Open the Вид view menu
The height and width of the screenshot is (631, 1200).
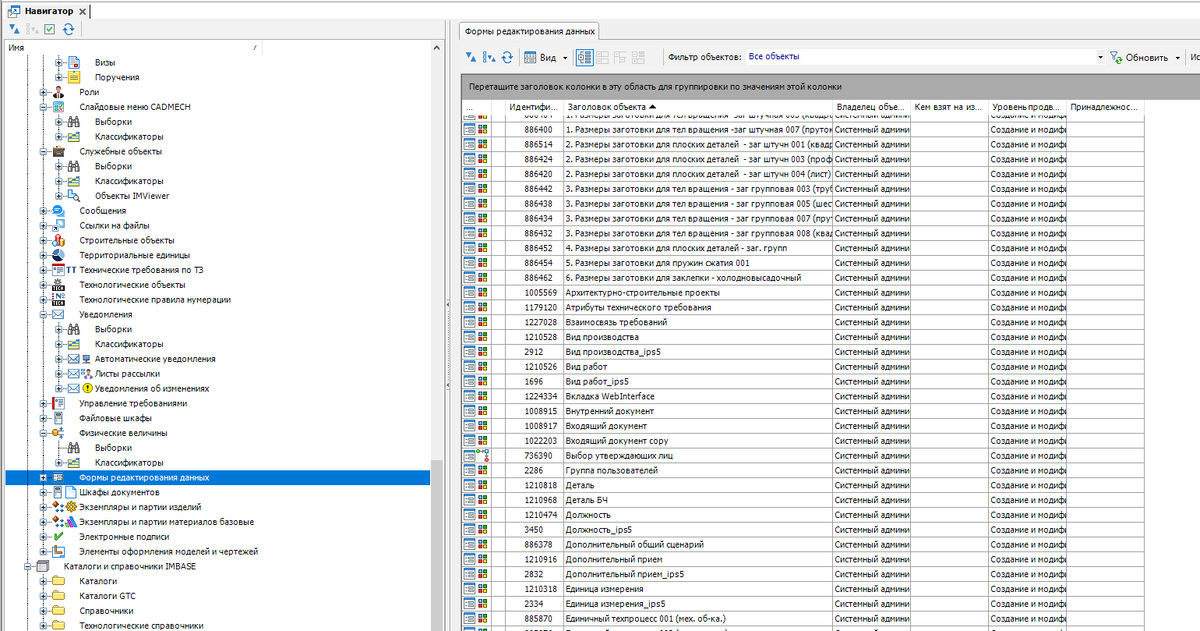click(545, 57)
